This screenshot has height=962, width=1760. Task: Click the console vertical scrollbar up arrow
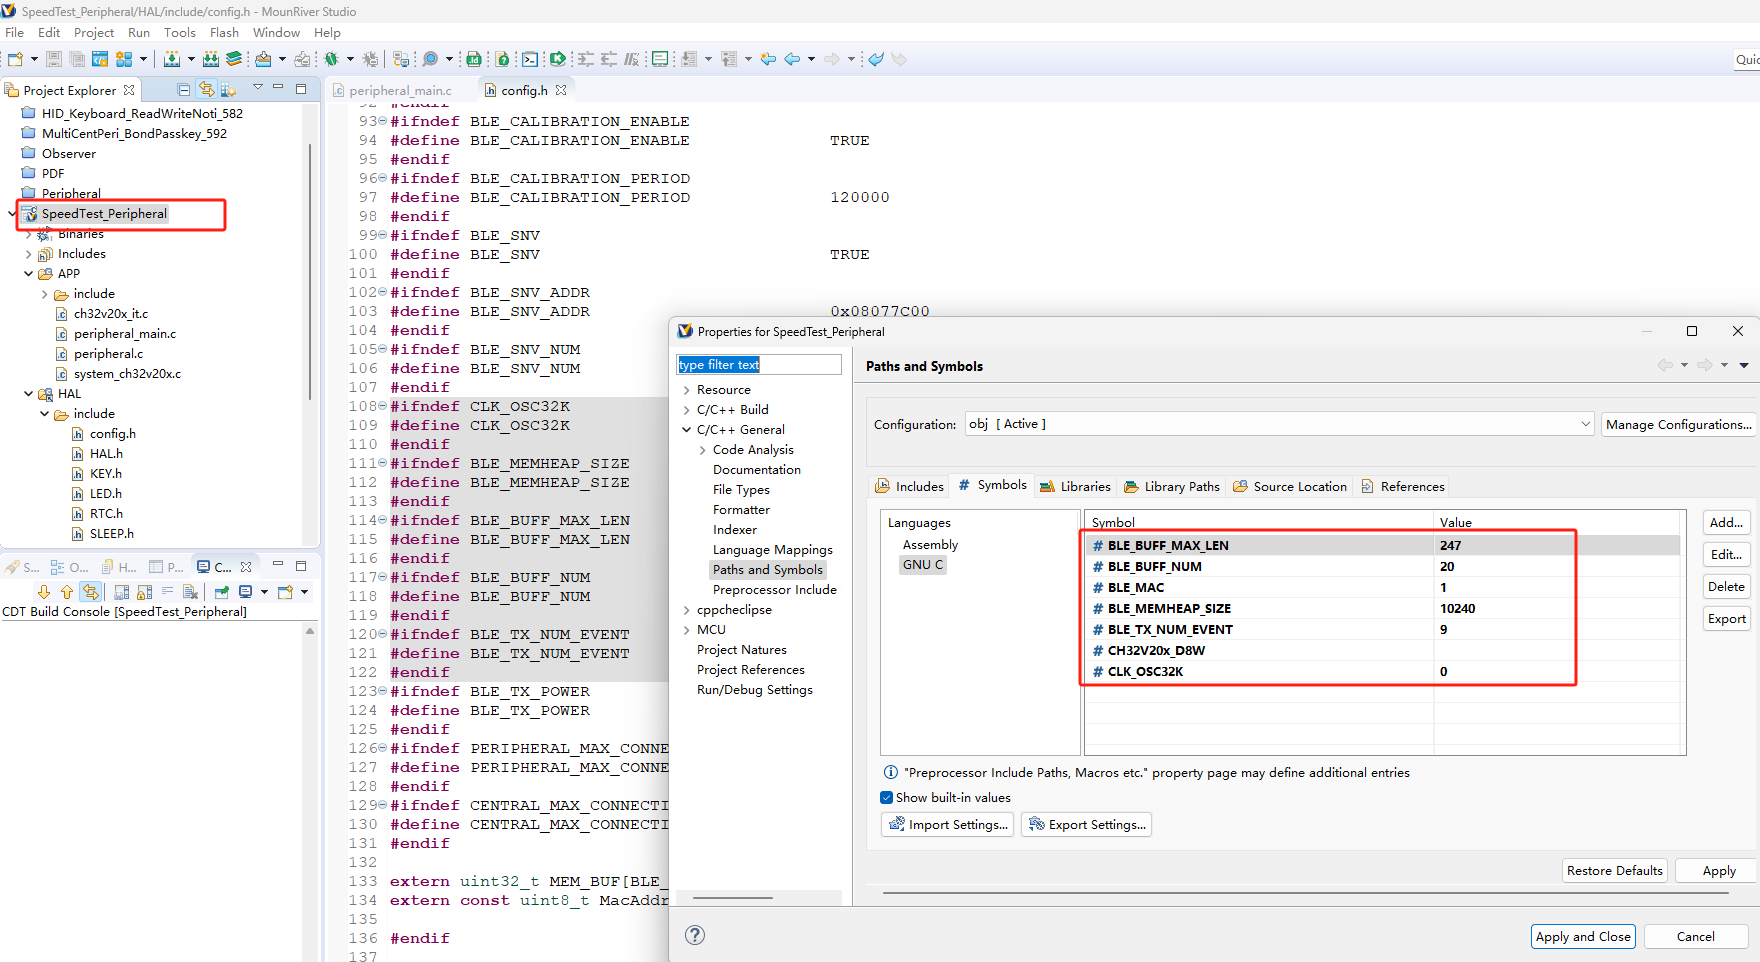pos(310,631)
